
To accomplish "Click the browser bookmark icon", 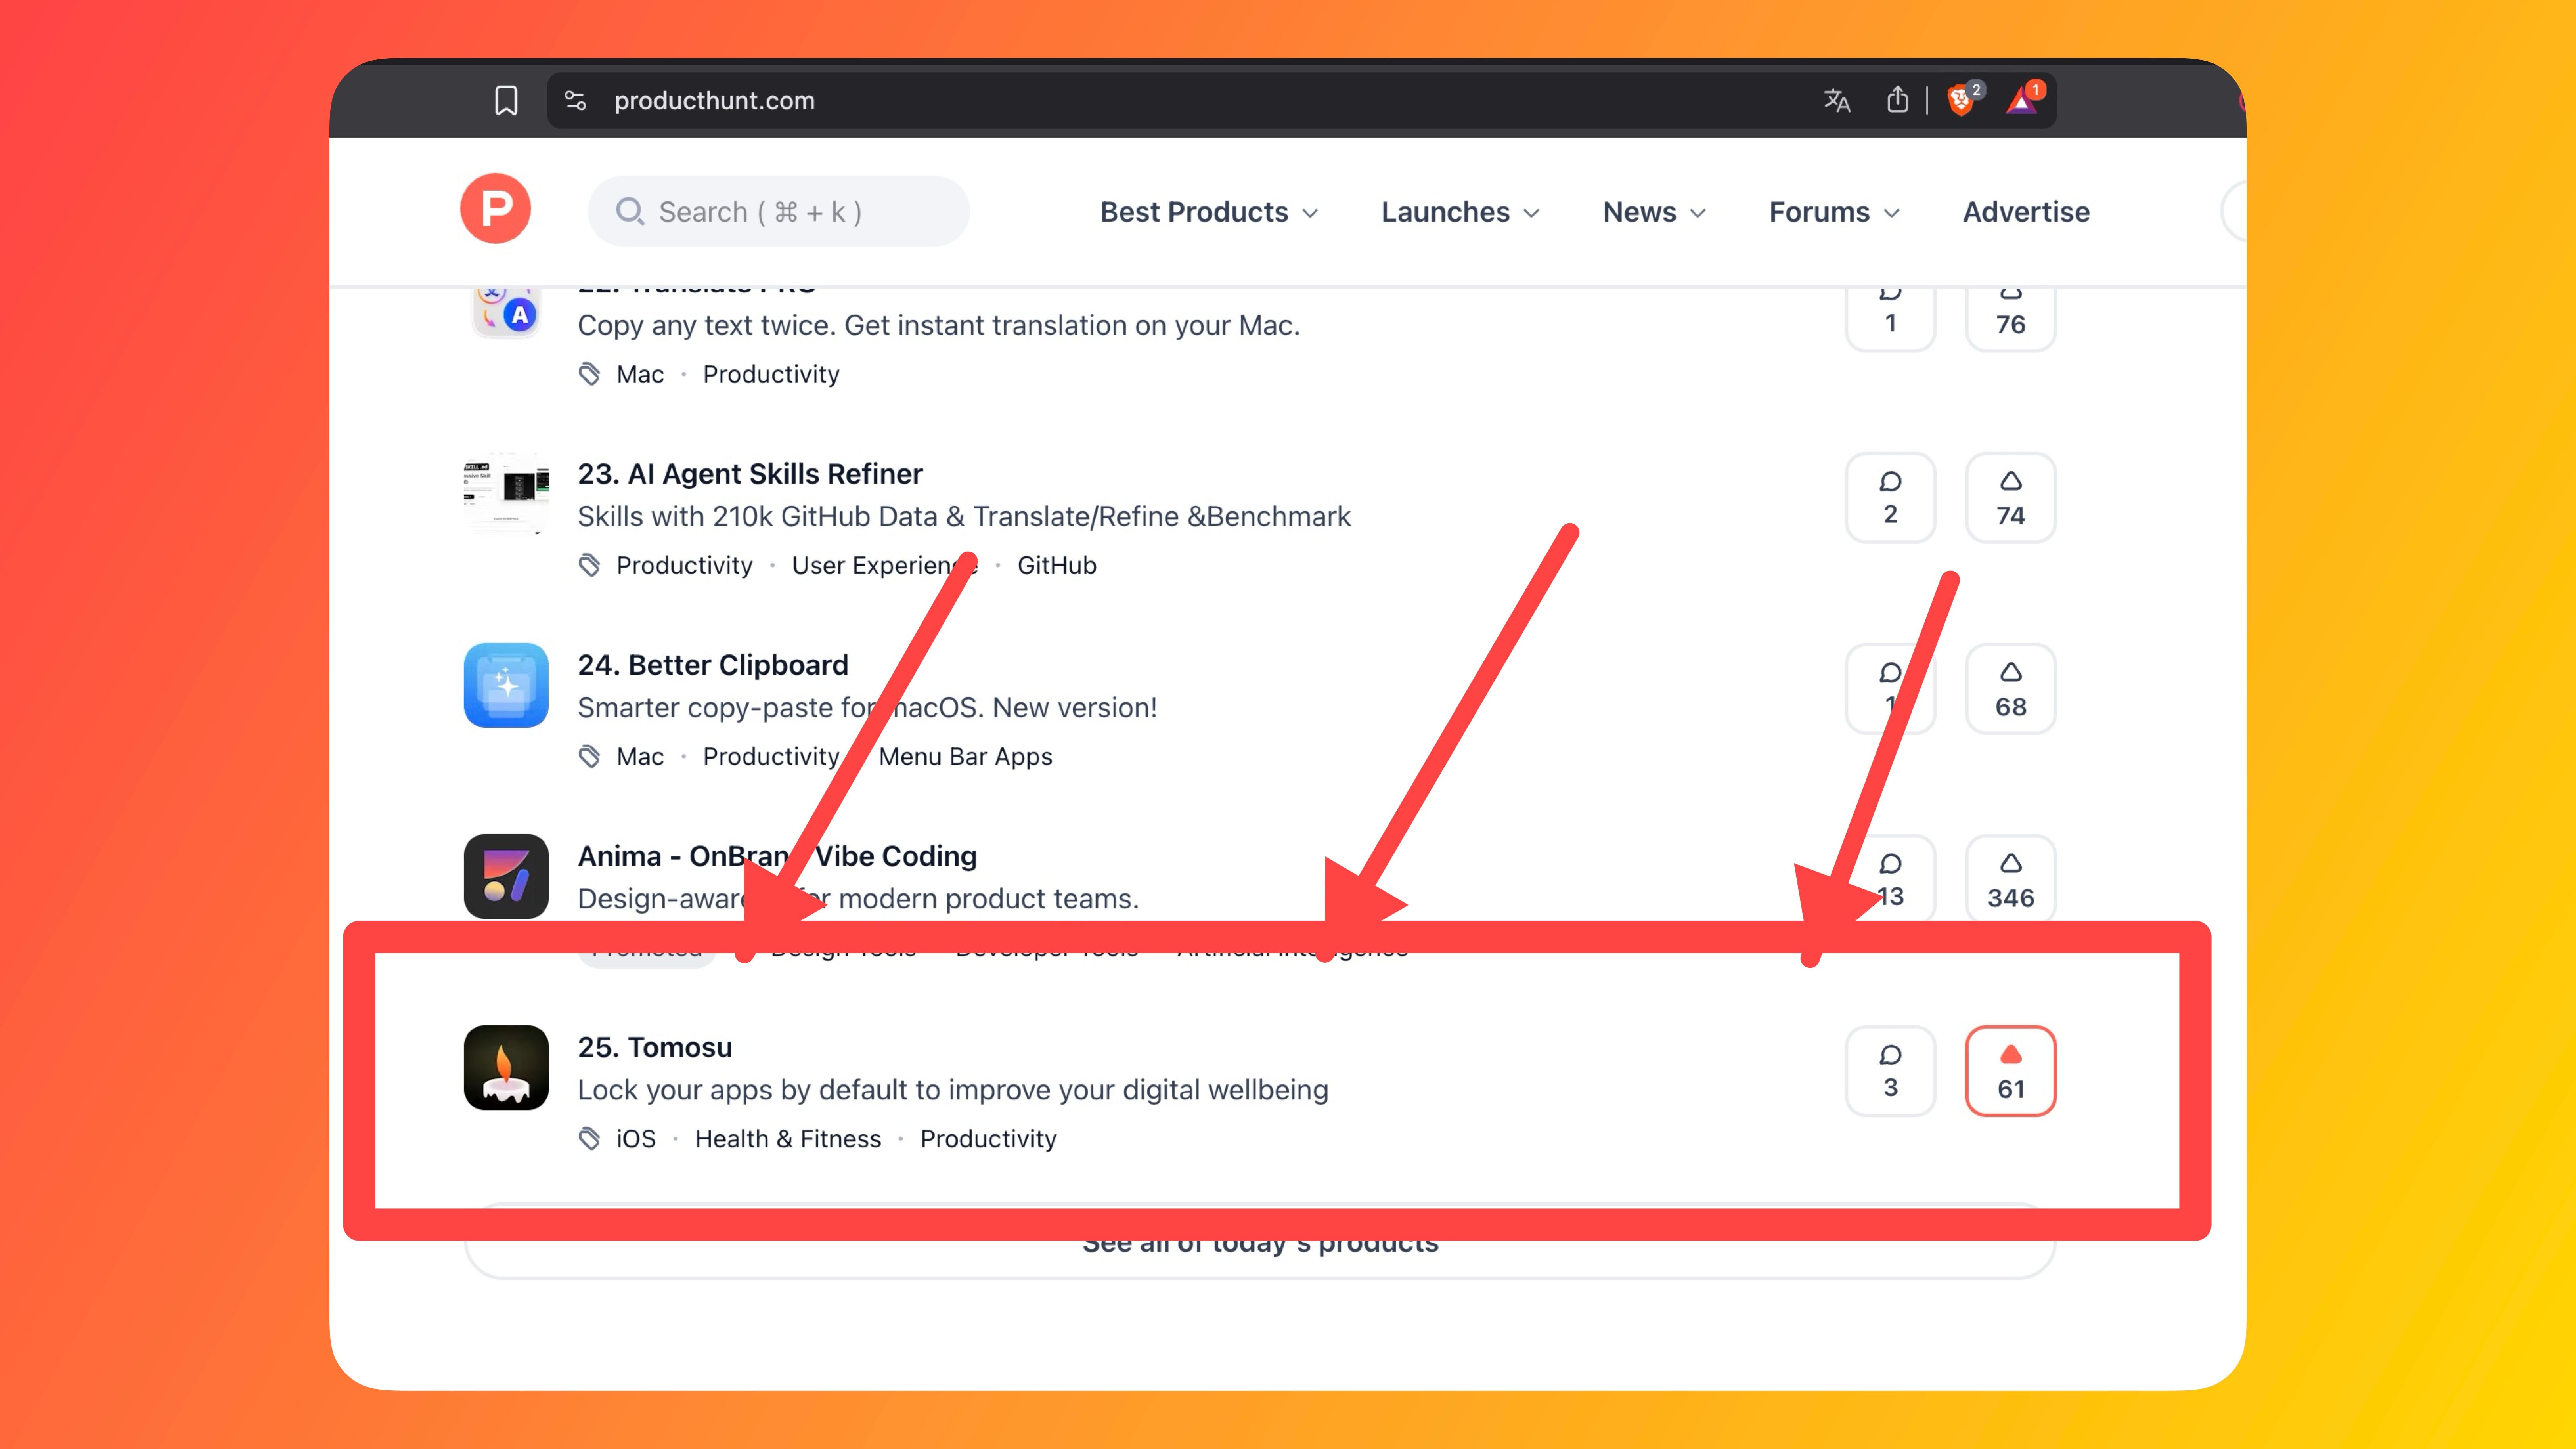I will 506,100.
